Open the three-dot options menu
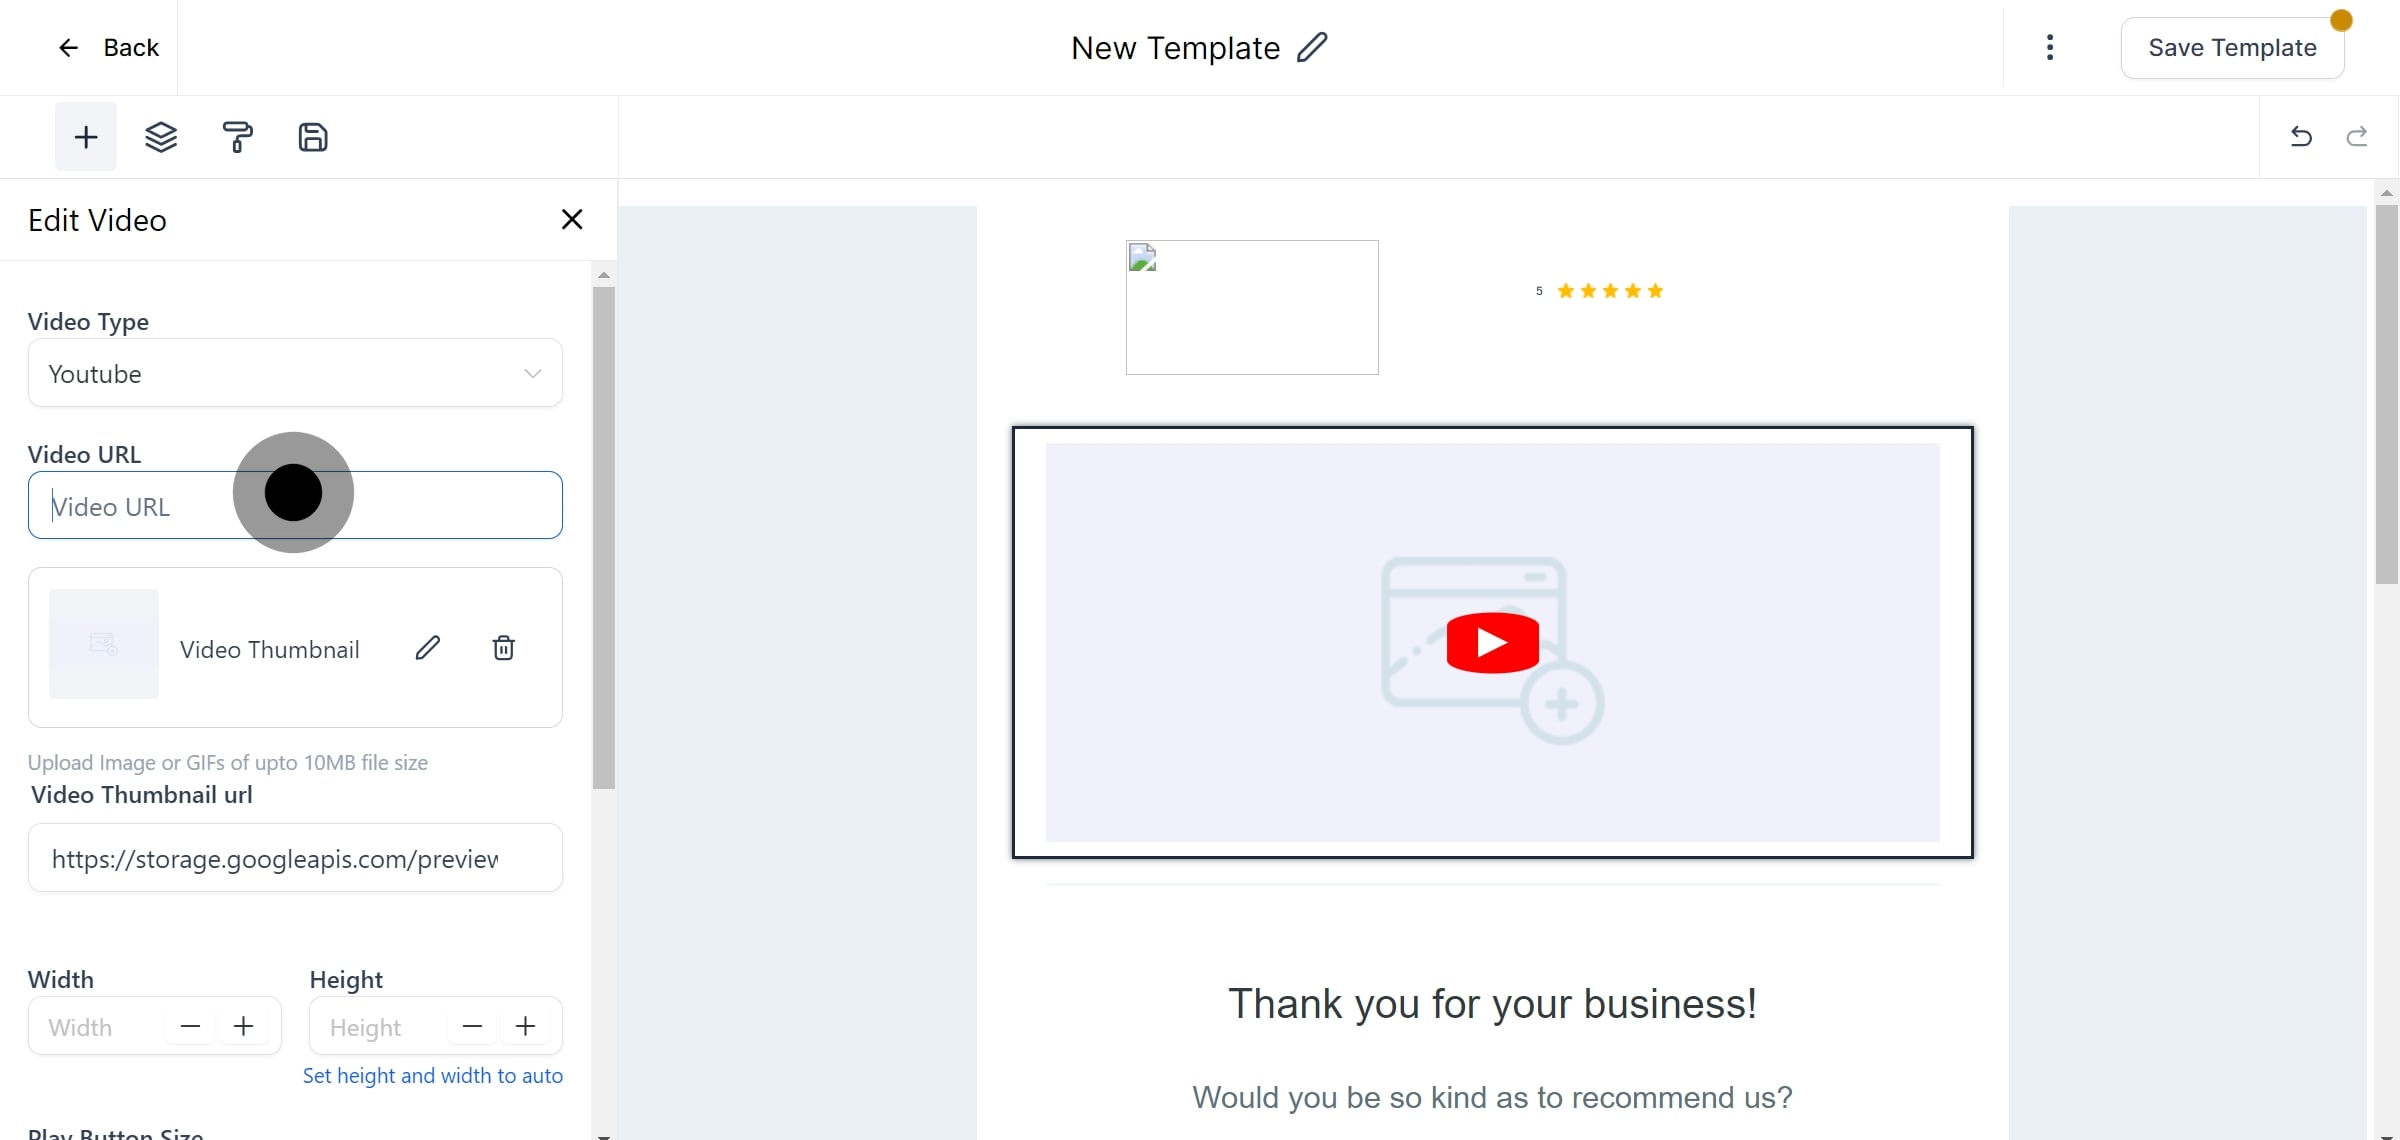The image size is (2400, 1140). pyautogui.click(x=2050, y=47)
